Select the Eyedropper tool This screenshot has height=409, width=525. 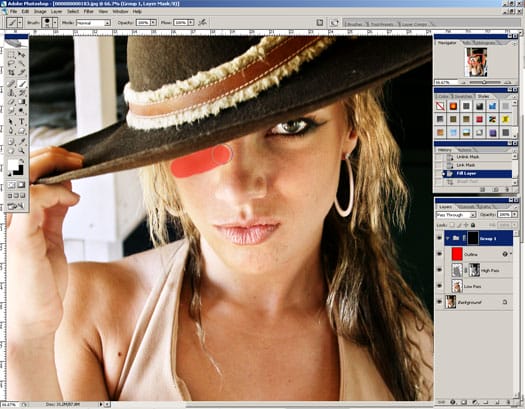pyautogui.click(x=22, y=142)
